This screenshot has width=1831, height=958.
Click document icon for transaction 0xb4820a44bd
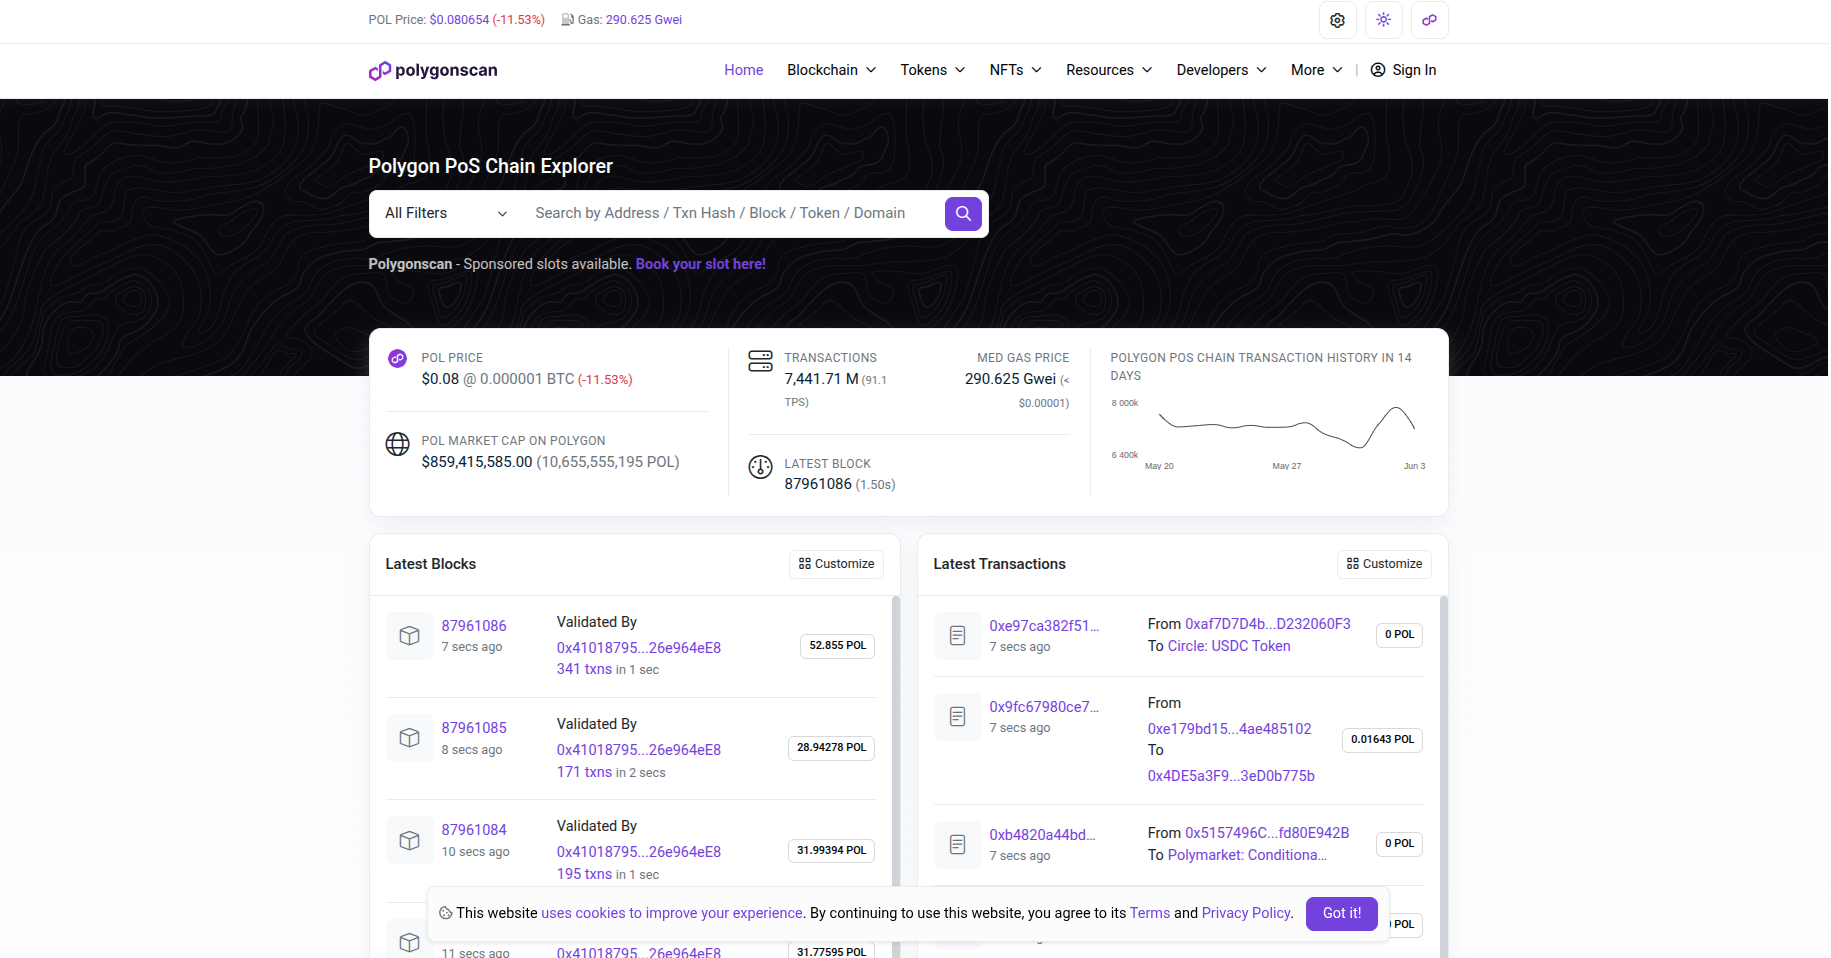pos(957,845)
